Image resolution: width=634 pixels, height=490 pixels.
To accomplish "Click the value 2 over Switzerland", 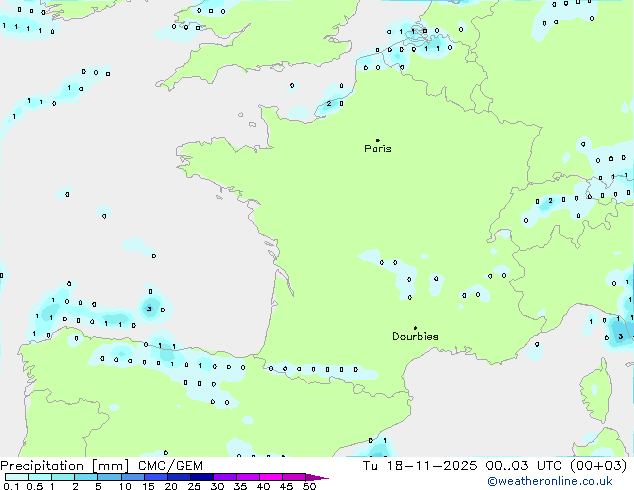I will [x=550, y=201].
